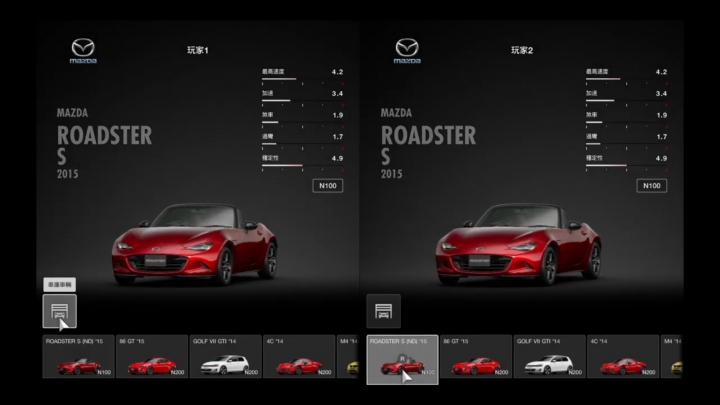Click Player 2 top speed bar 4.2

tap(626, 79)
